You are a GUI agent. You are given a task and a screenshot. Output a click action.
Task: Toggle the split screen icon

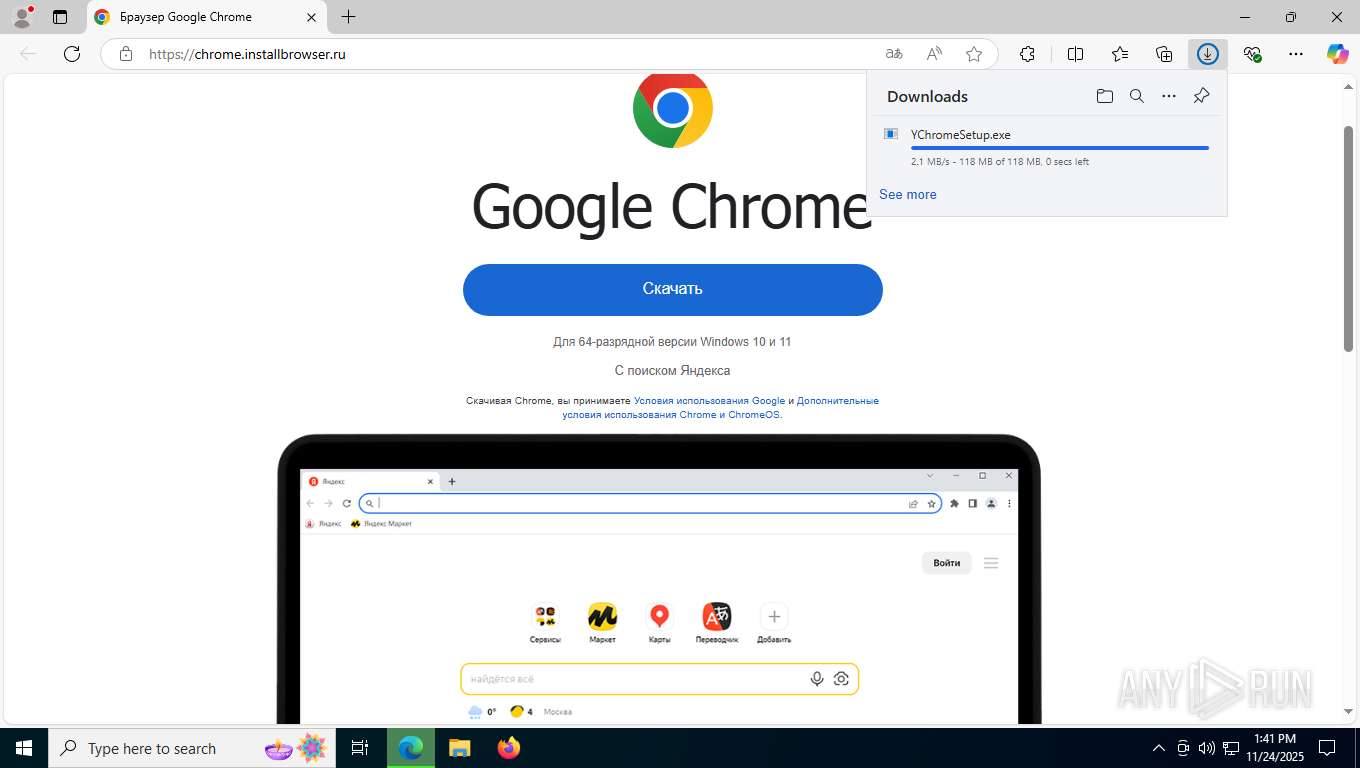point(1076,54)
